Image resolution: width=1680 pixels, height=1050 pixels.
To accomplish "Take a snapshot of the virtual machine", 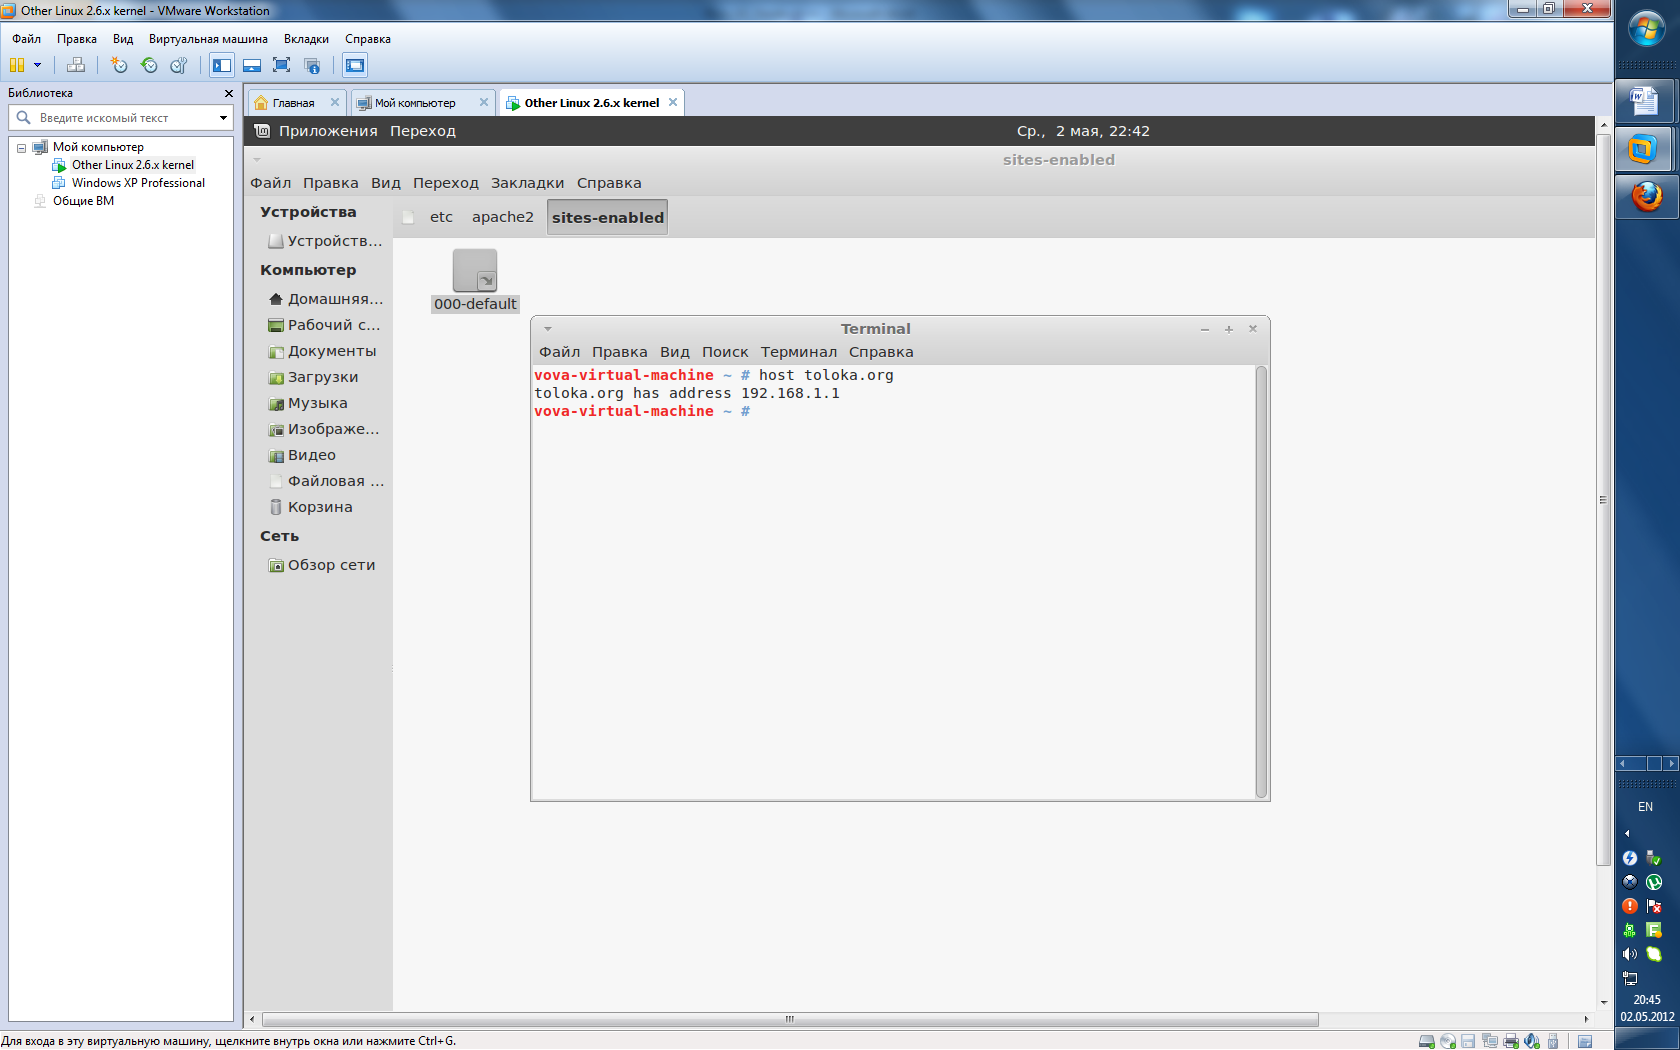I will pos(119,65).
